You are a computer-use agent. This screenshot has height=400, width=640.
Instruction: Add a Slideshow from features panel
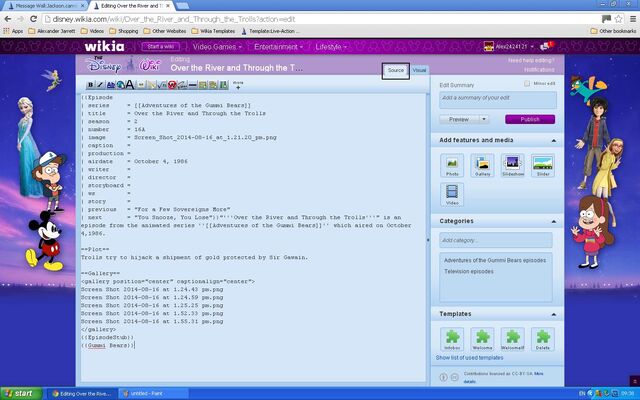(x=513, y=165)
